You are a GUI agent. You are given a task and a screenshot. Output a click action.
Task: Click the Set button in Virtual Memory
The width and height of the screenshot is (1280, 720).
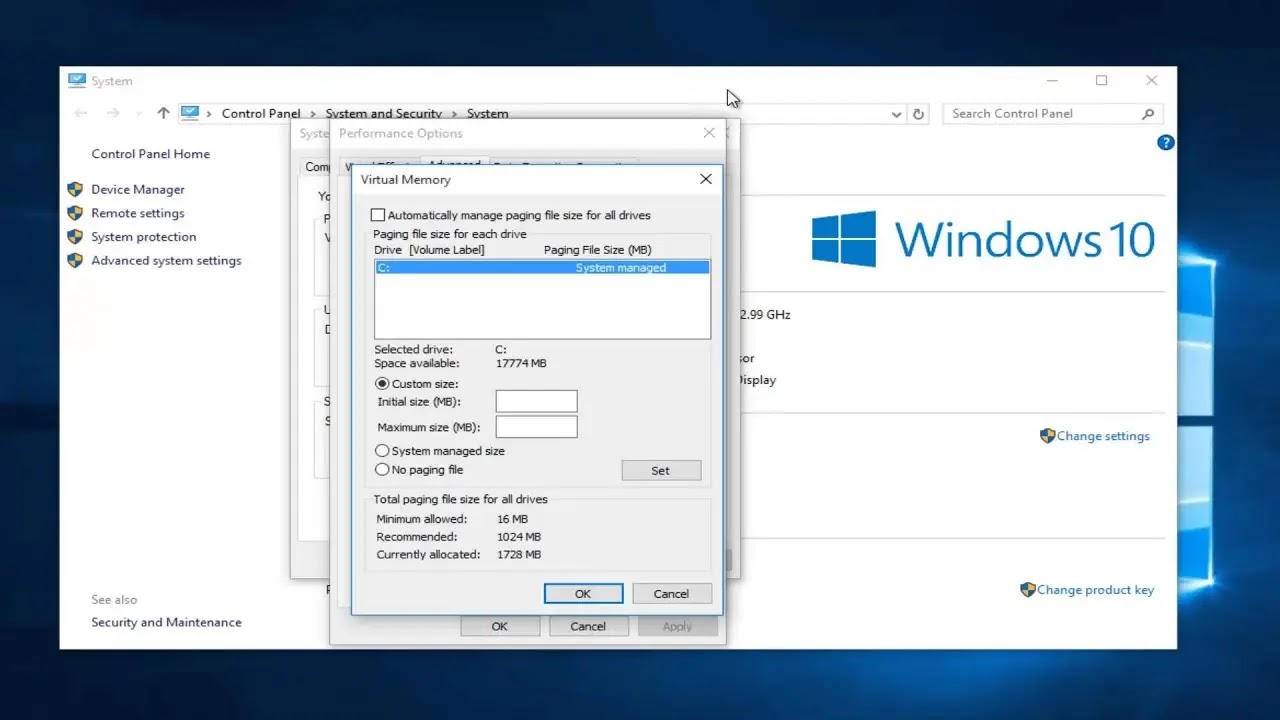(x=661, y=470)
